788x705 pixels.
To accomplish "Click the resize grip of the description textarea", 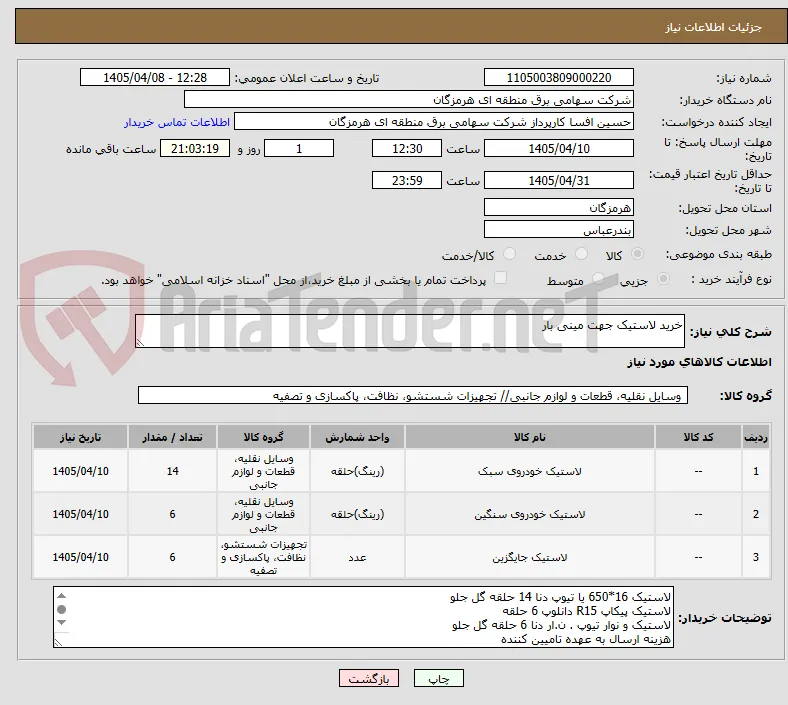I will tap(140, 343).
